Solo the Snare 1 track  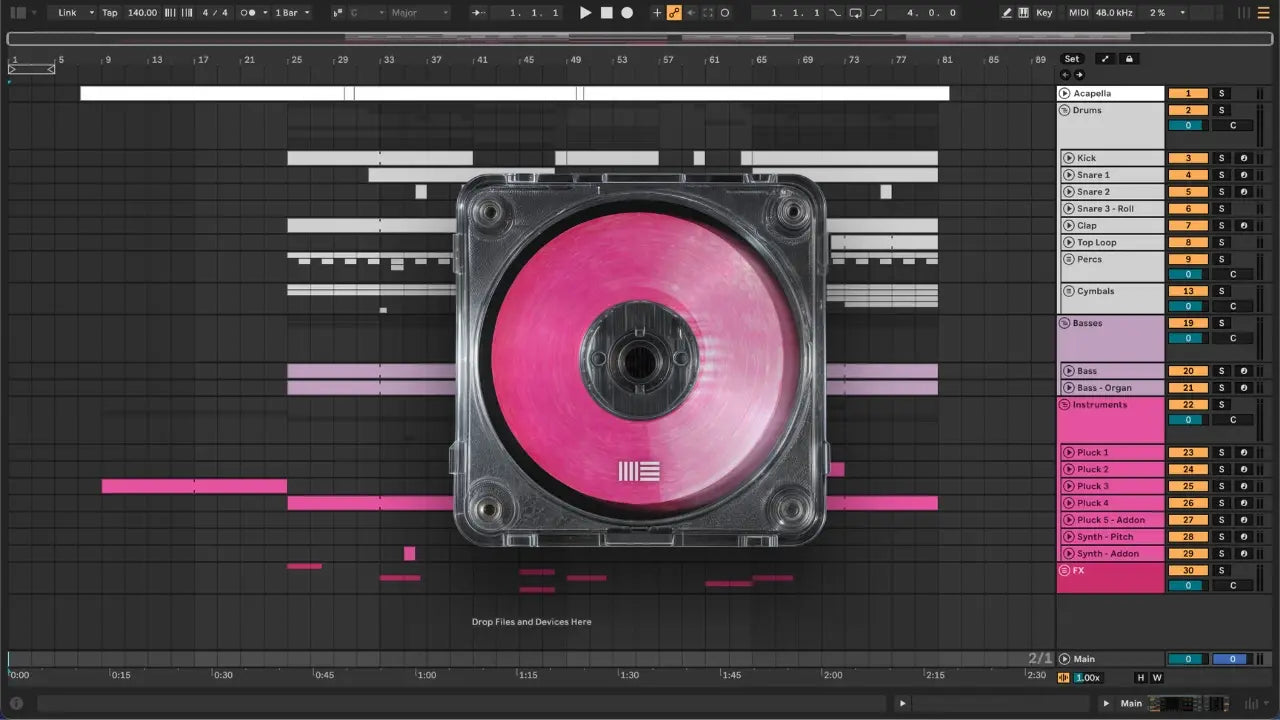click(x=1221, y=175)
